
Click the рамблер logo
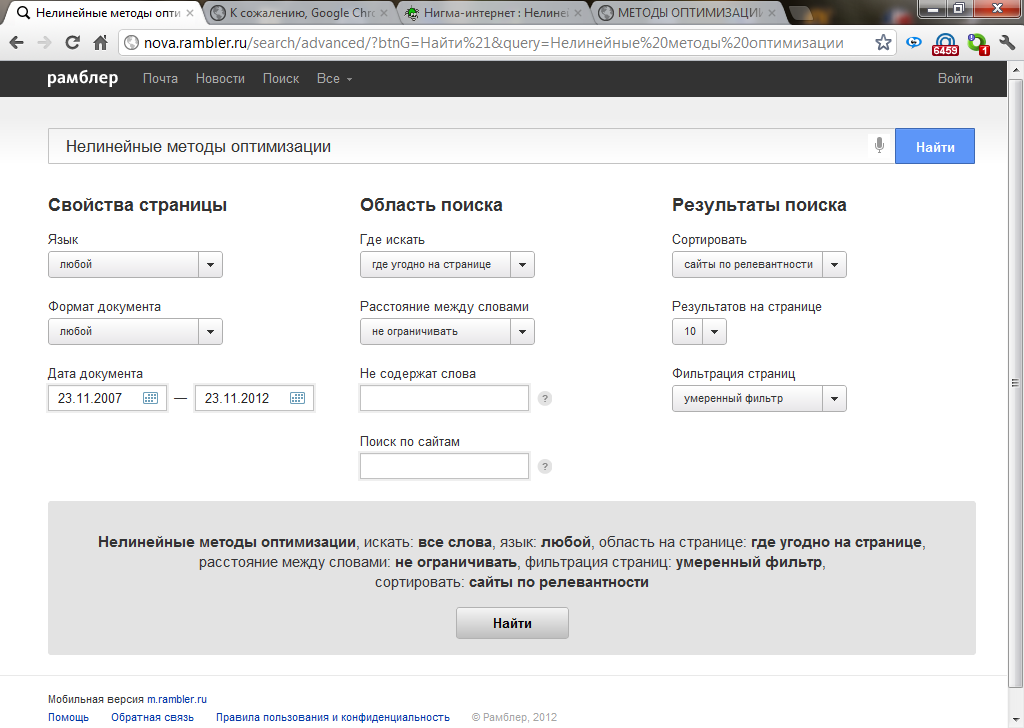click(82, 78)
